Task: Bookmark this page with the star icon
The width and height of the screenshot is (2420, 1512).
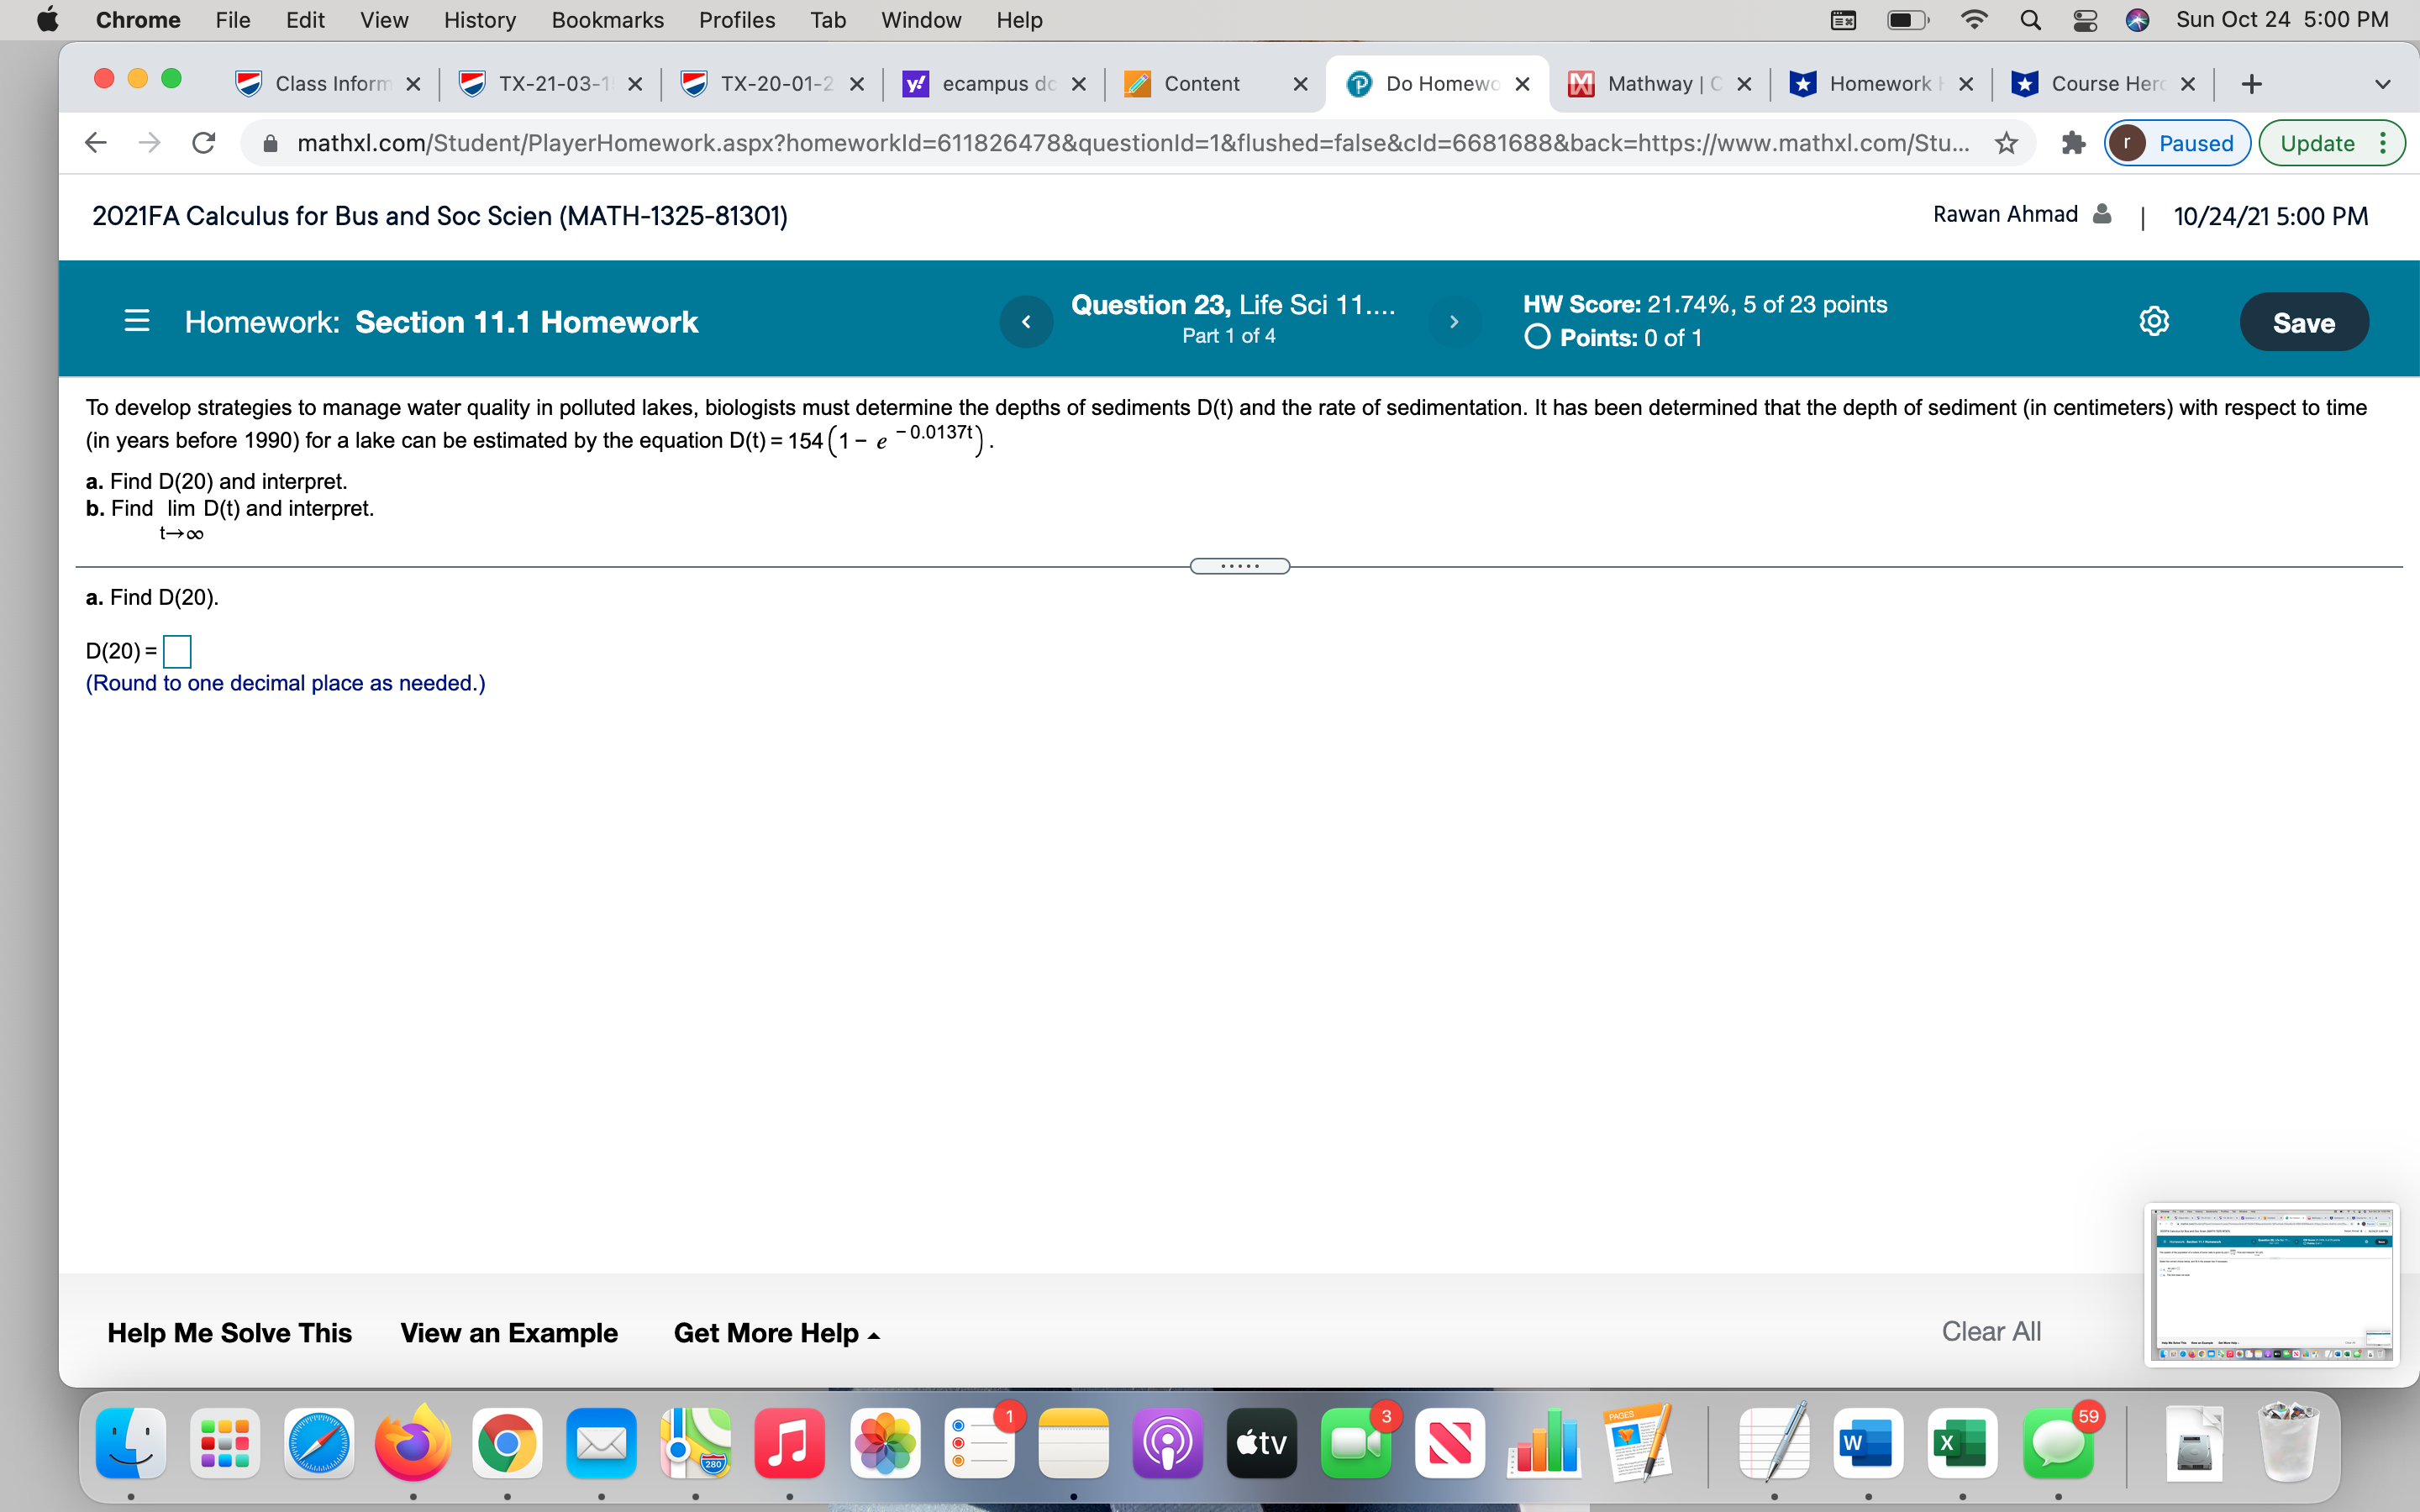Action: pos(2006,143)
